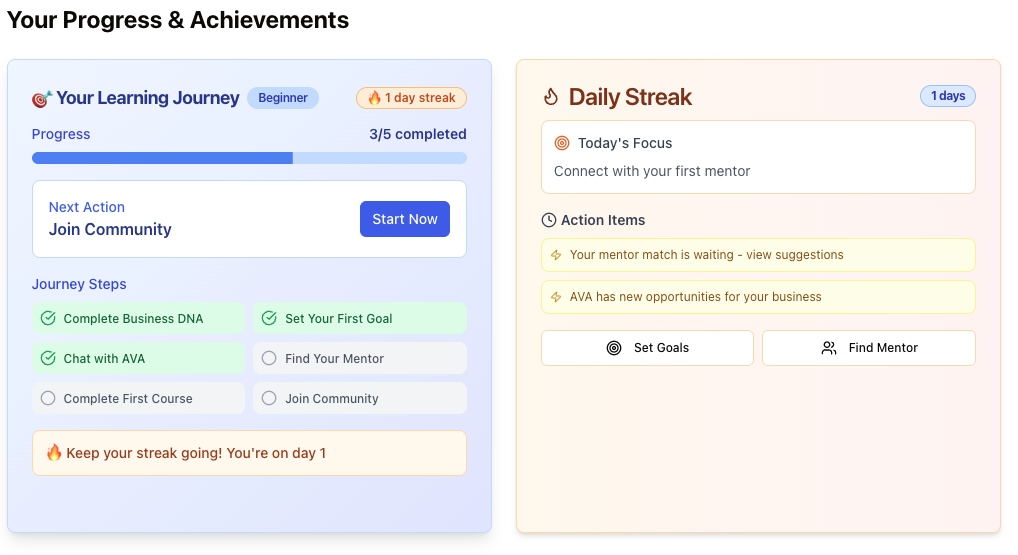Click the target icon in Set Goals button
The height and width of the screenshot is (555, 1018).
614,348
